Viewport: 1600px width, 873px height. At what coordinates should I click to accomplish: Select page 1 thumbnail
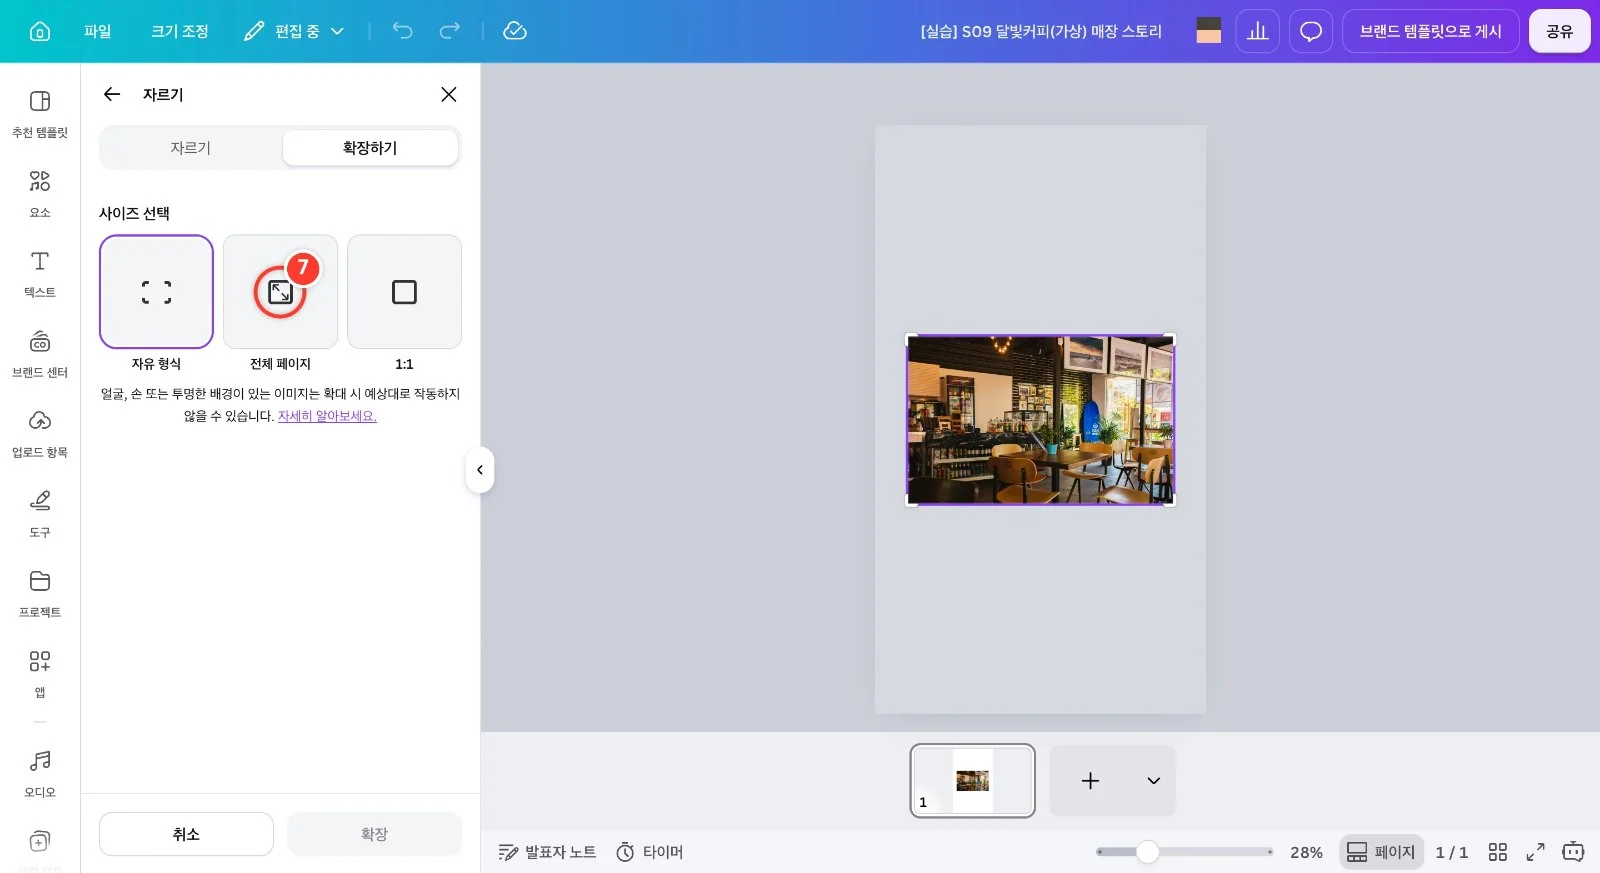[972, 781]
